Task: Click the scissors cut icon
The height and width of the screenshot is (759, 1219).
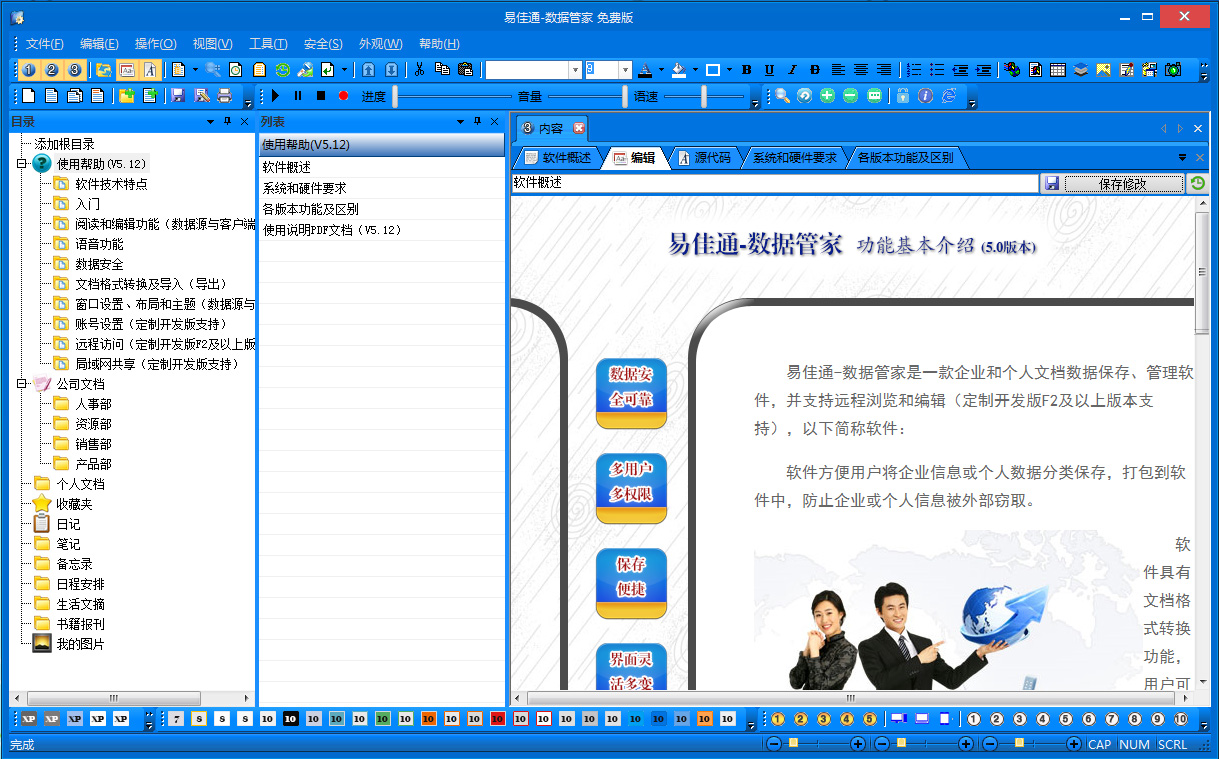Action: click(x=420, y=70)
